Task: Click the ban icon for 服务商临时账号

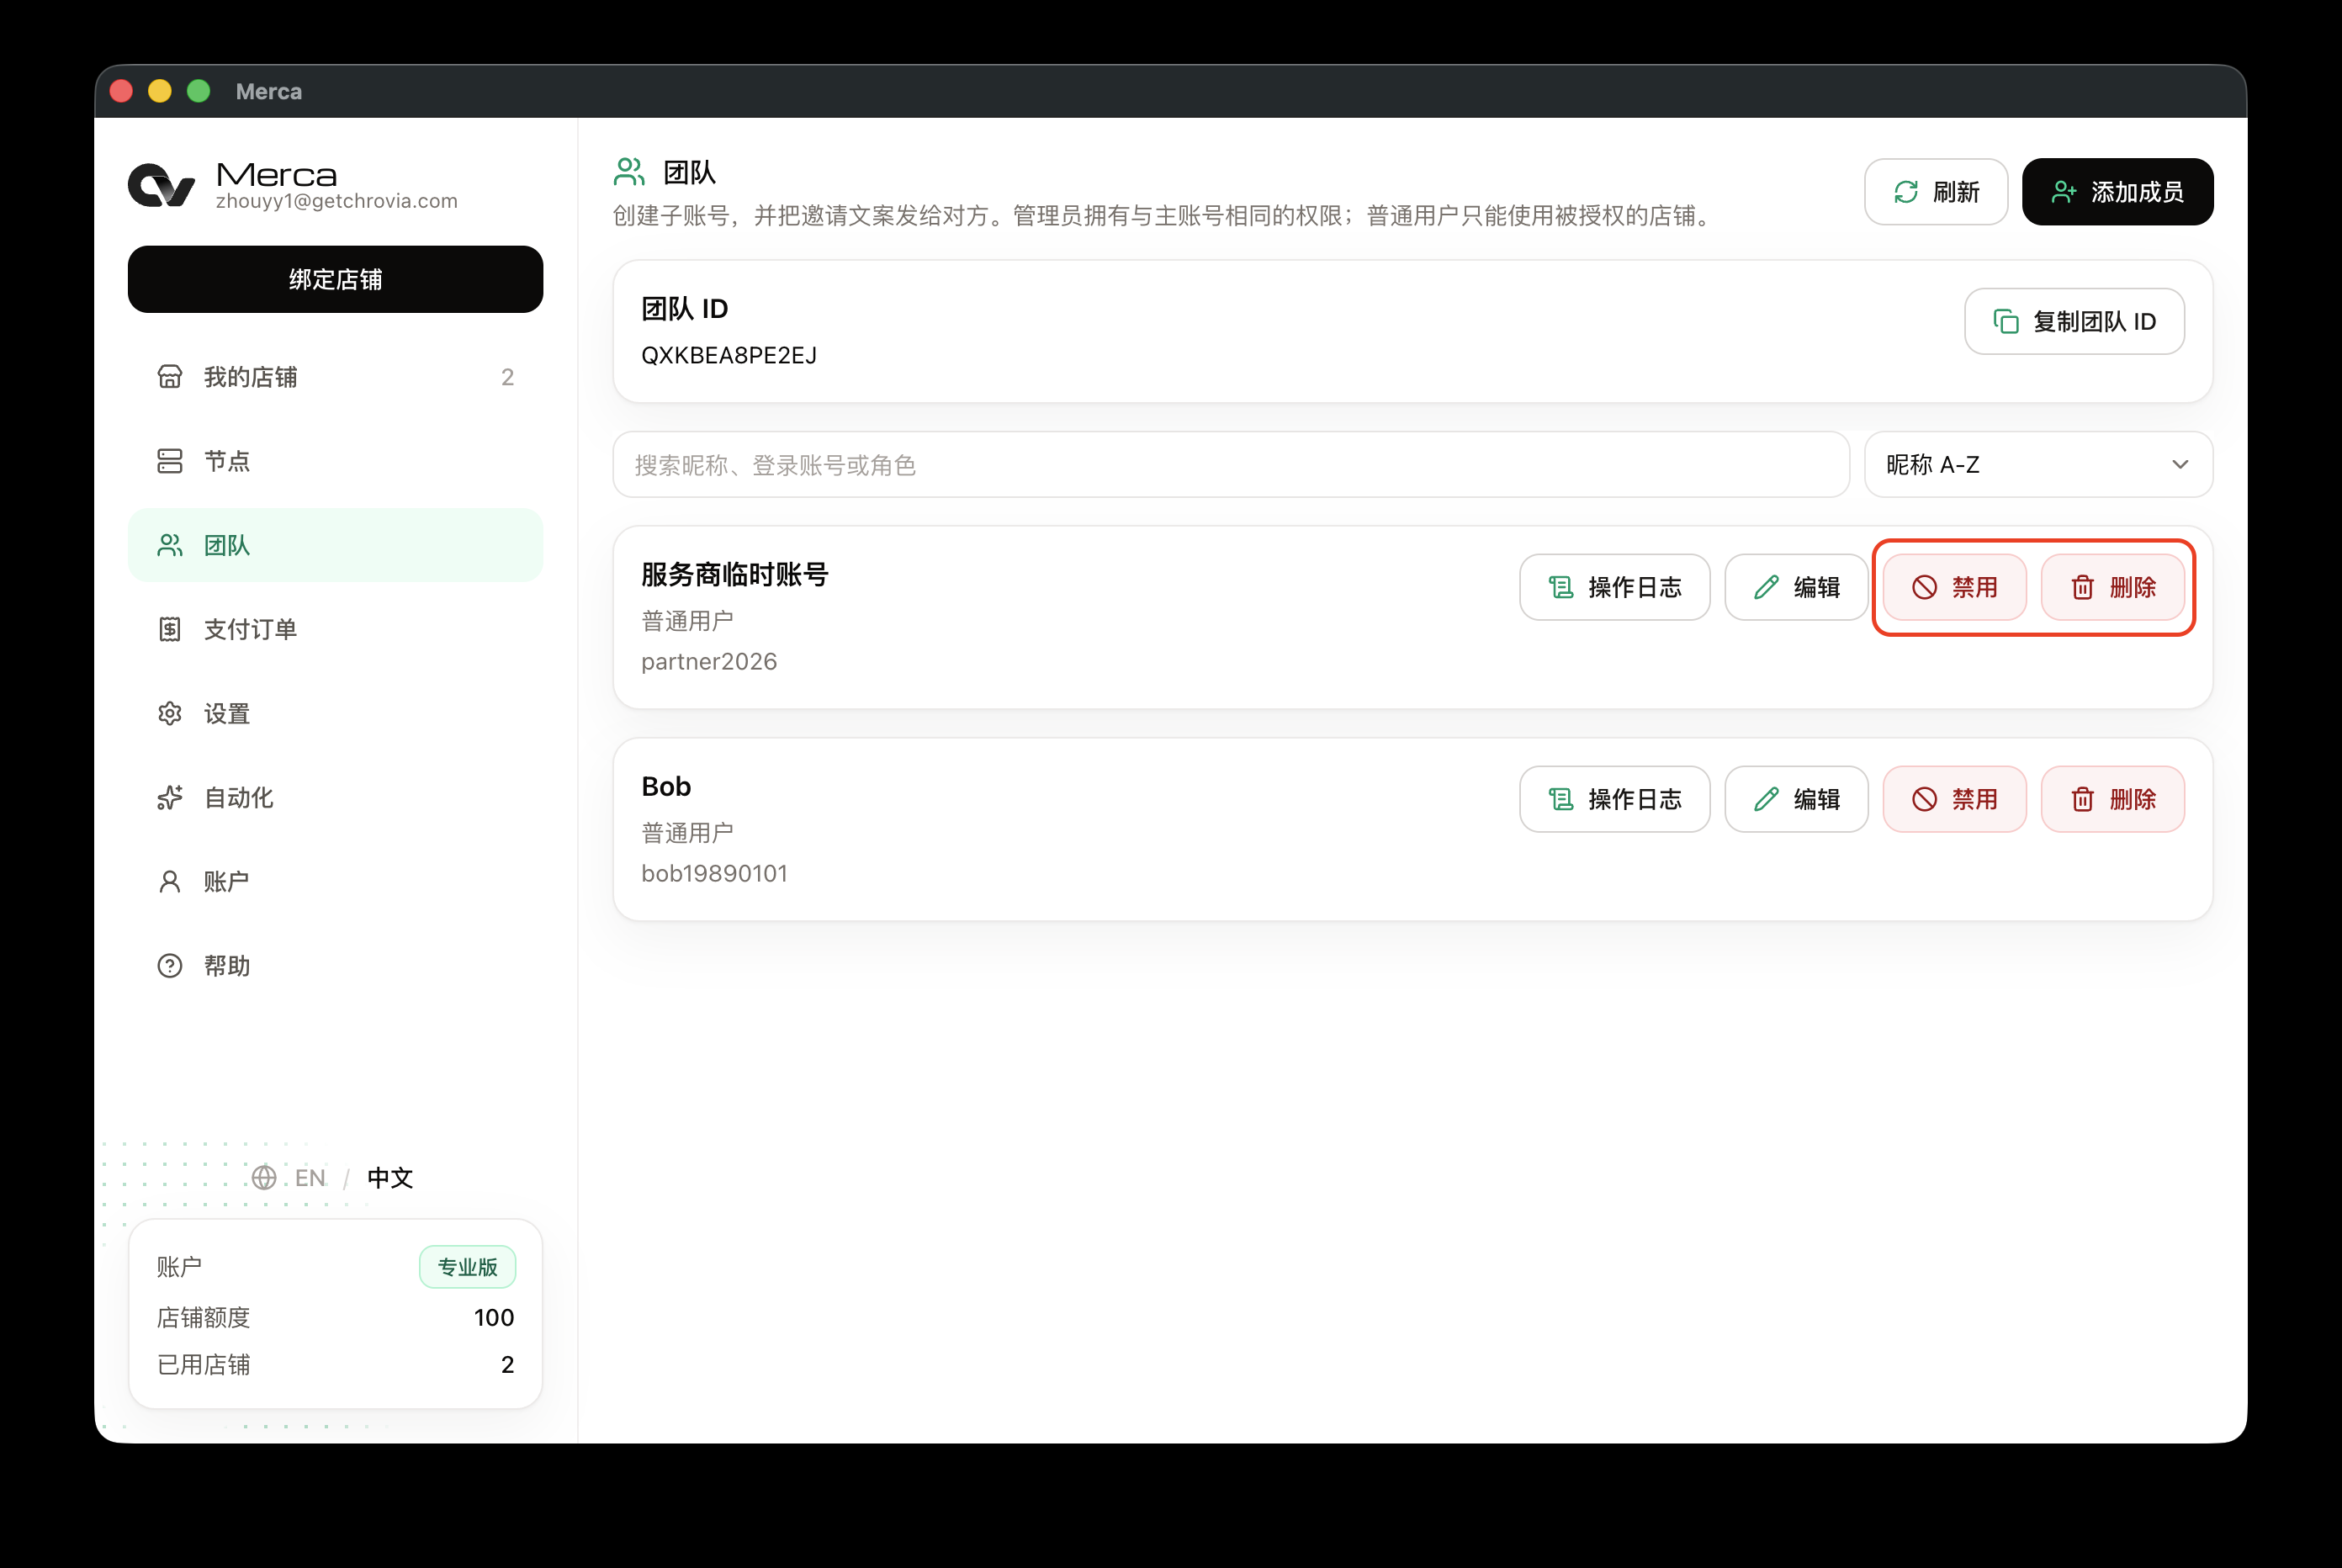Action: (x=1925, y=587)
